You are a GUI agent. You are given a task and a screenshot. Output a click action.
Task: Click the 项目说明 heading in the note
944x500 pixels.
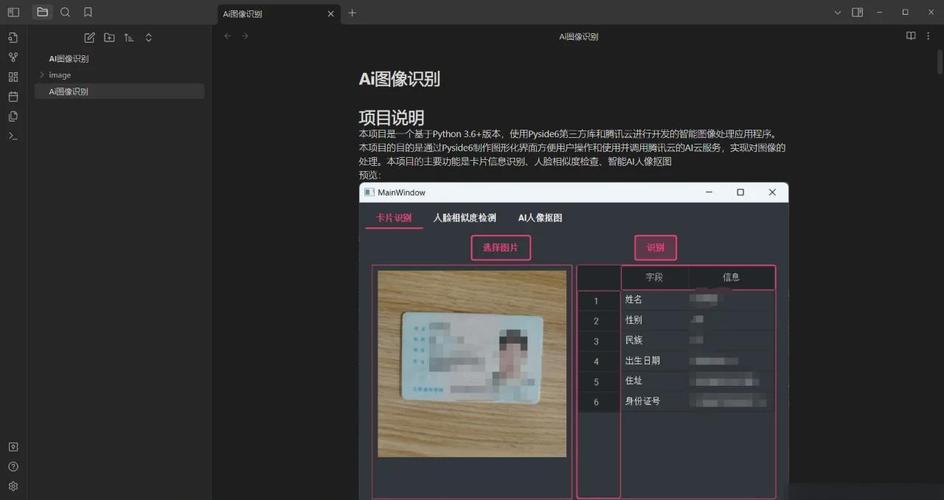pyautogui.click(x=391, y=117)
